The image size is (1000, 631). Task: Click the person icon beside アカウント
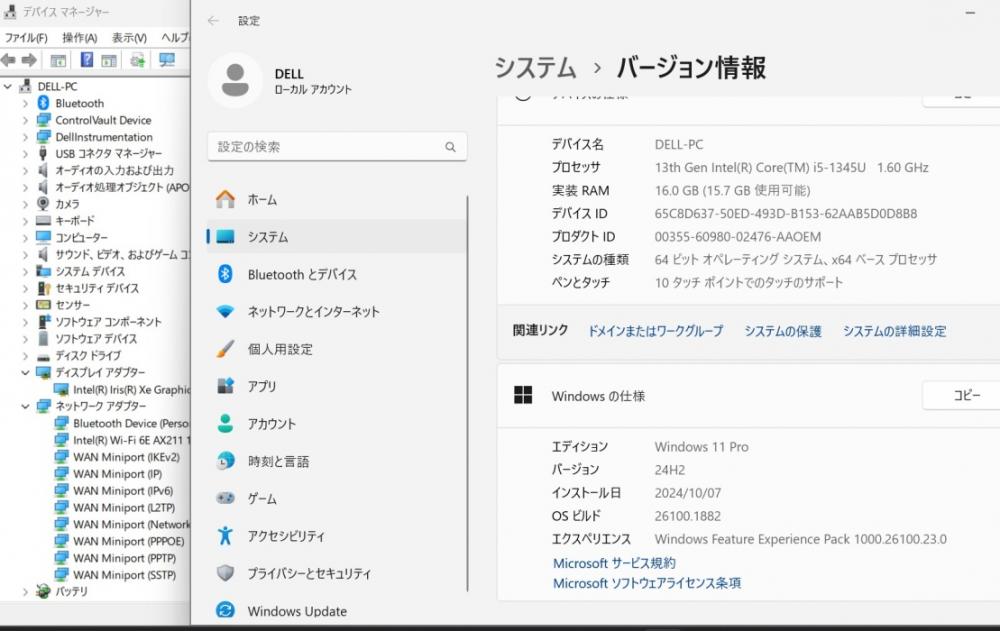tap(225, 423)
